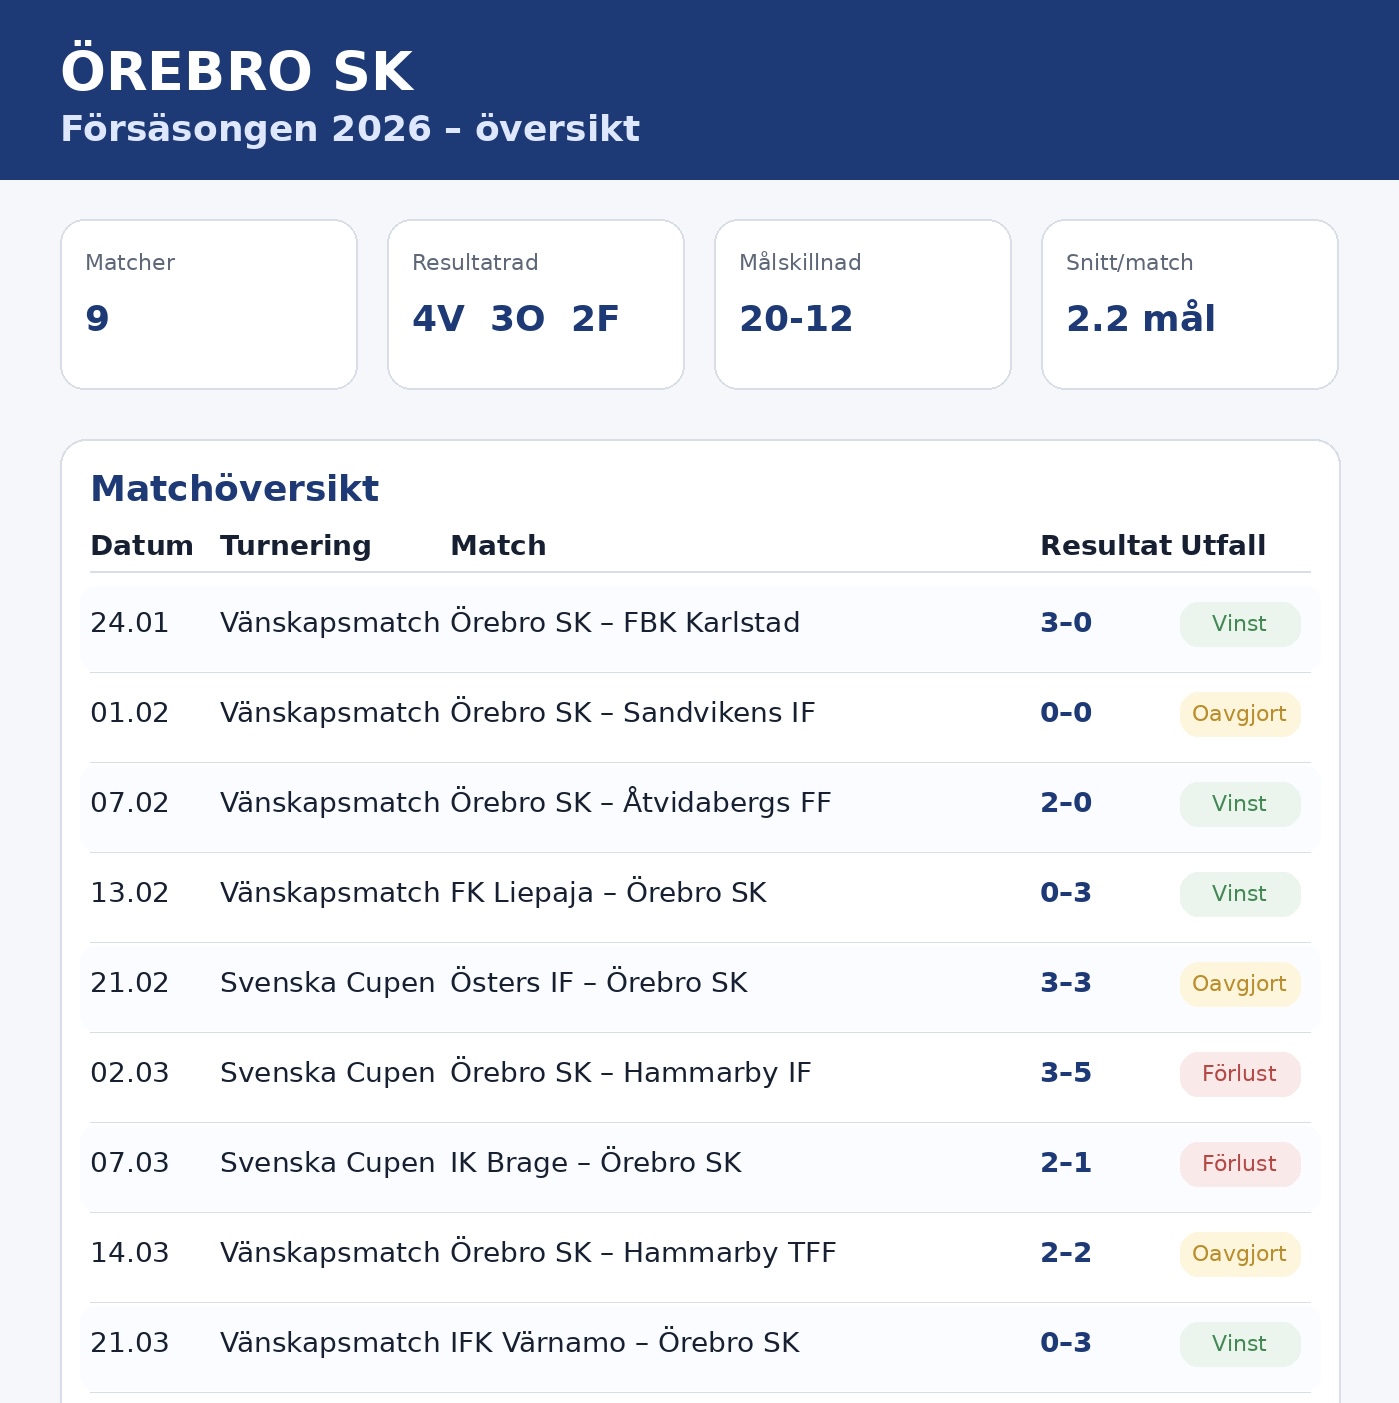Click the ÖREBRO SK page title

point(237,72)
